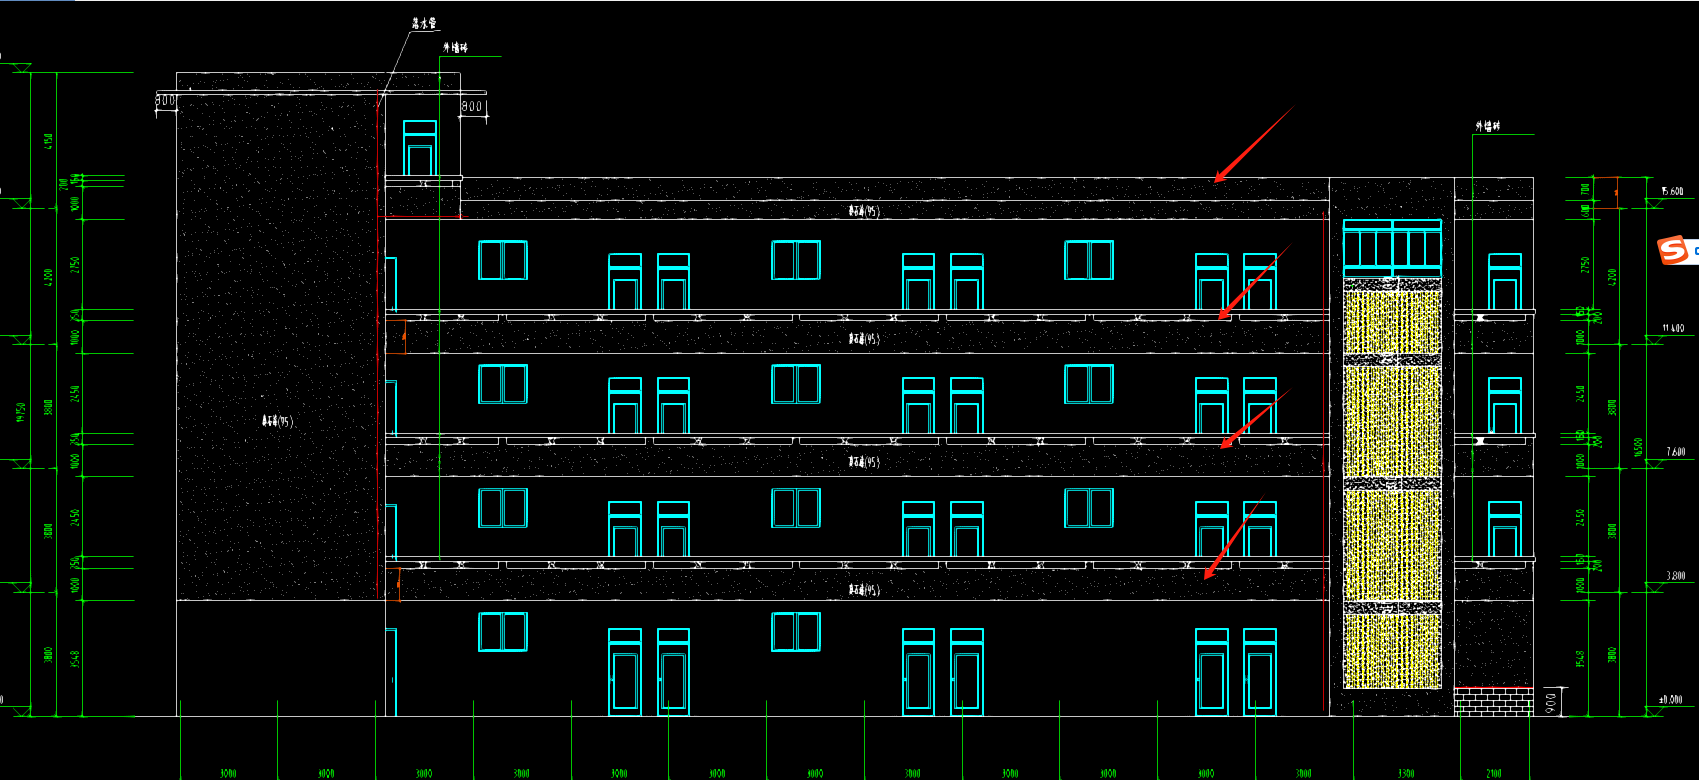Select the 15.600 elevation label

1672,191
